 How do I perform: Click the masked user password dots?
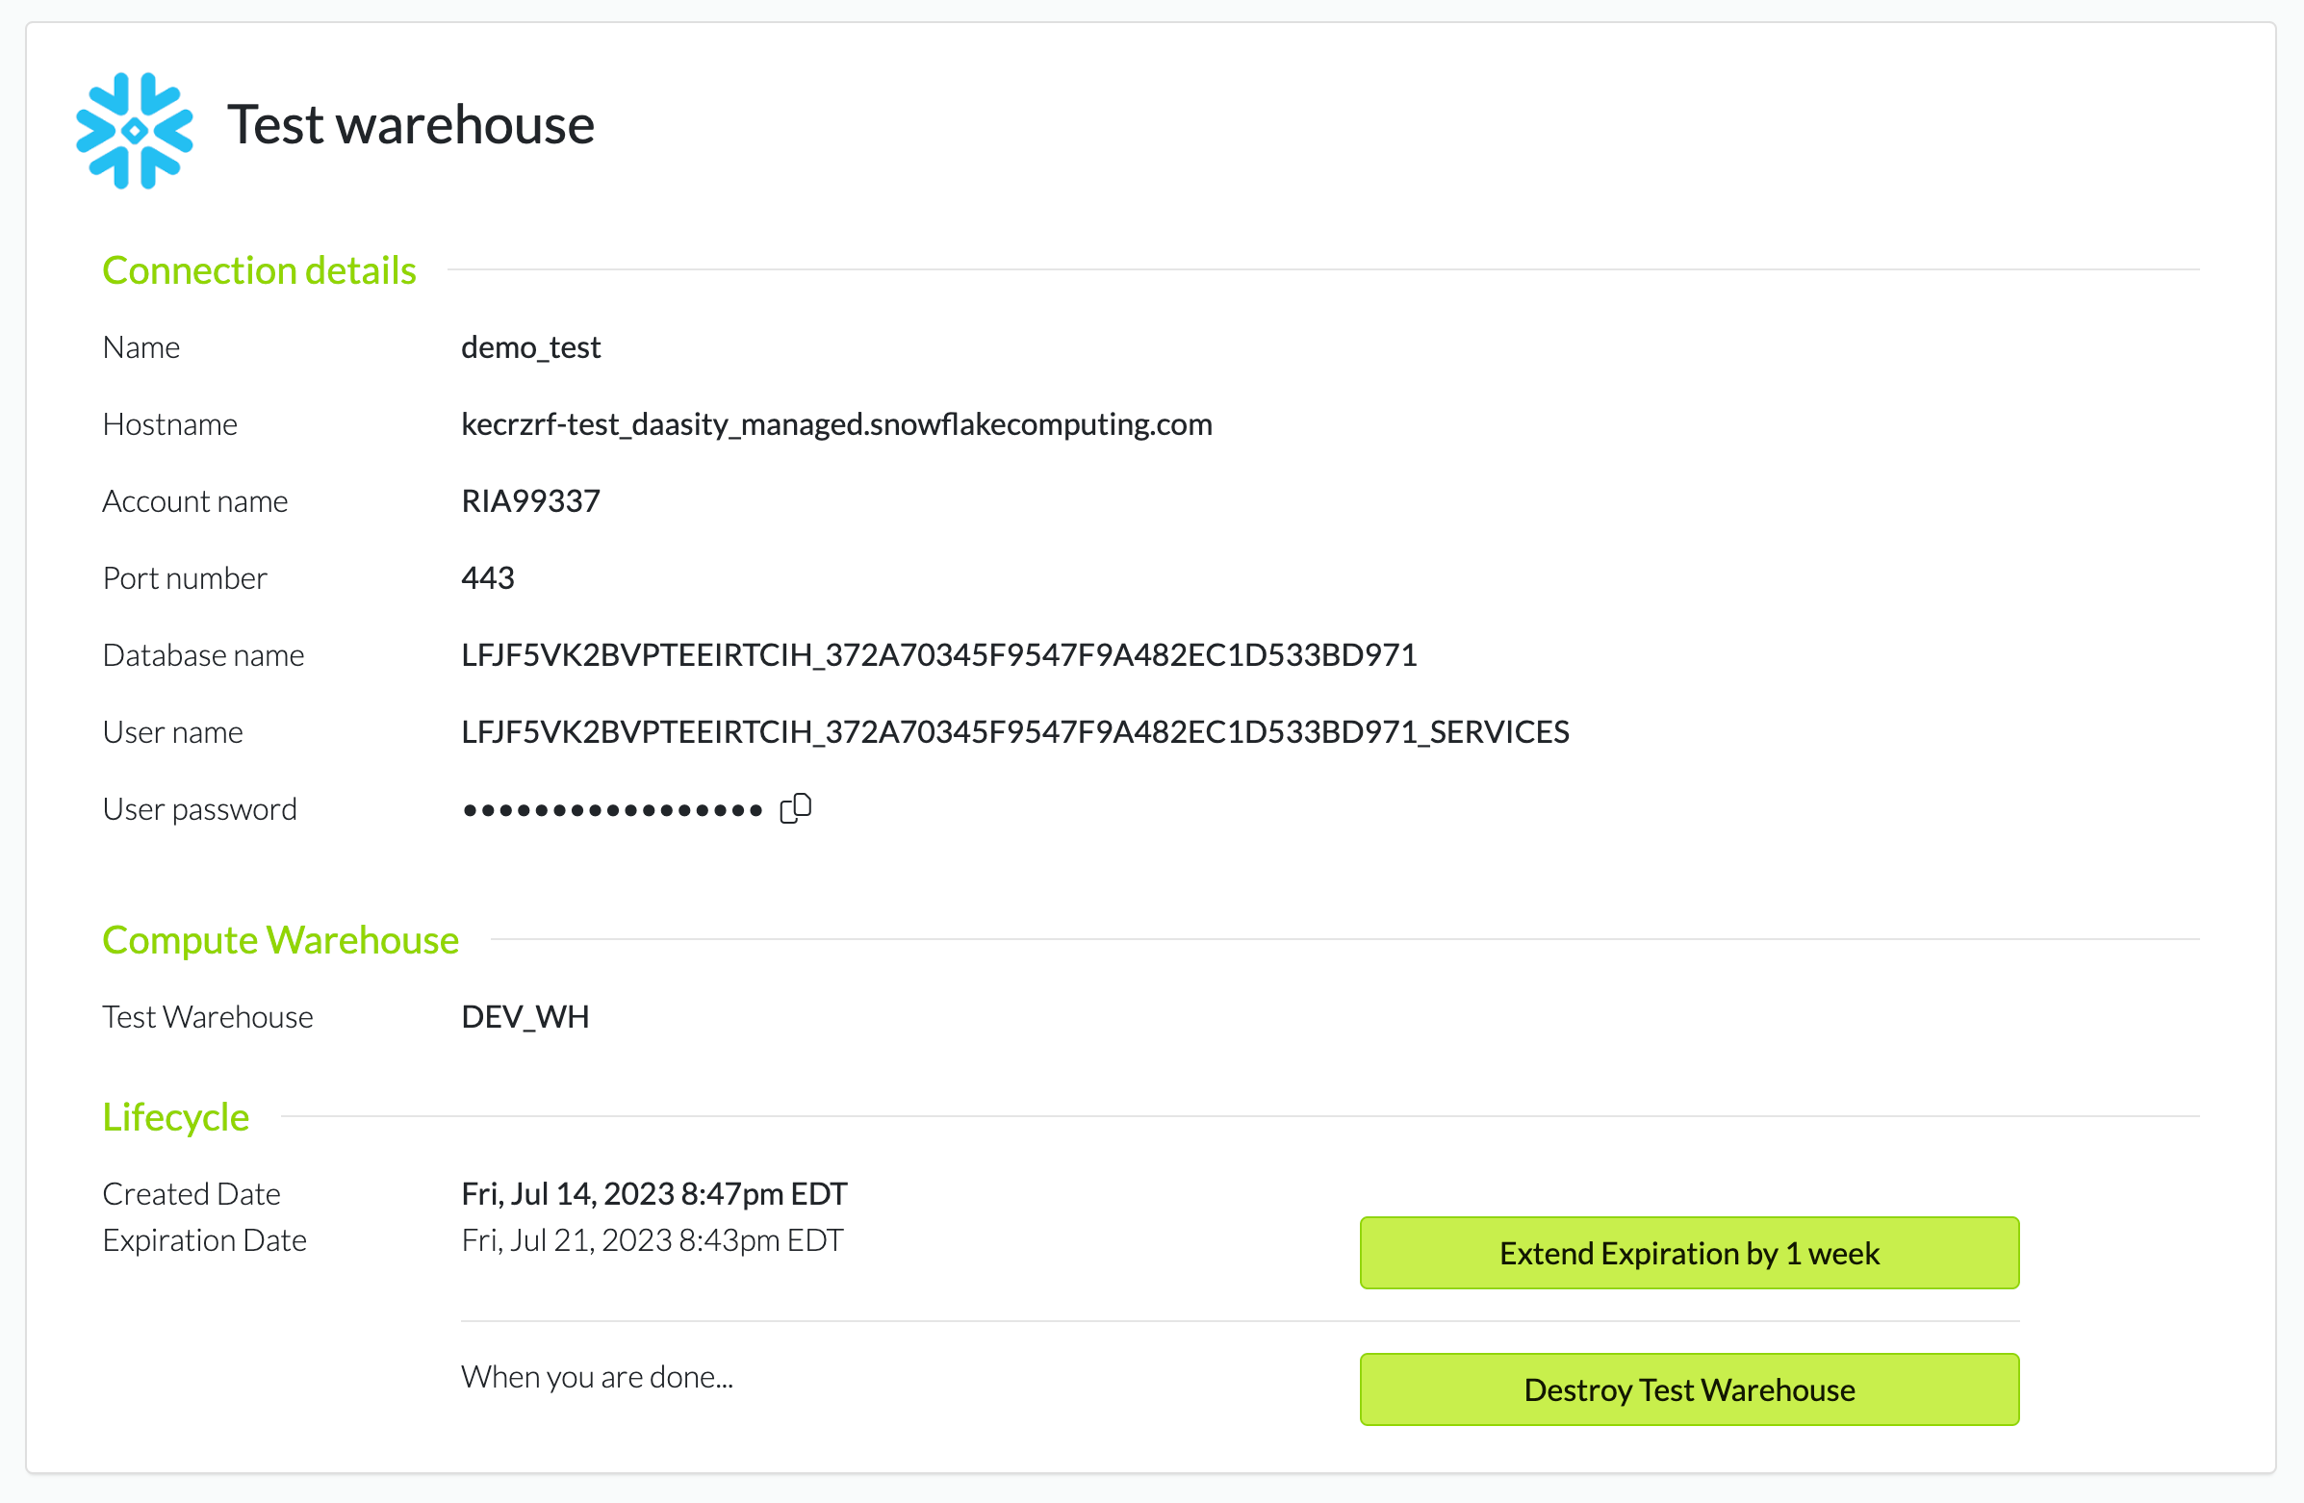(612, 810)
